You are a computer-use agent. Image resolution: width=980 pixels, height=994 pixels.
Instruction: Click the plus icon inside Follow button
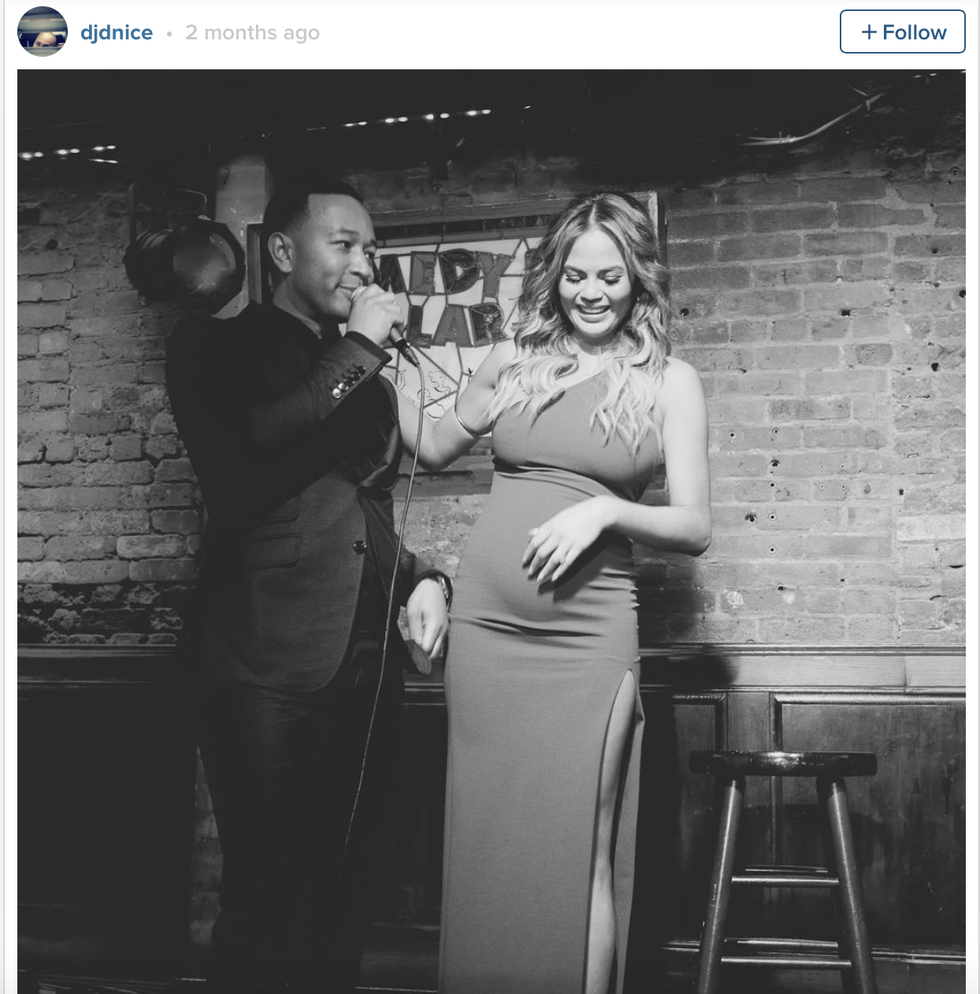tap(868, 32)
